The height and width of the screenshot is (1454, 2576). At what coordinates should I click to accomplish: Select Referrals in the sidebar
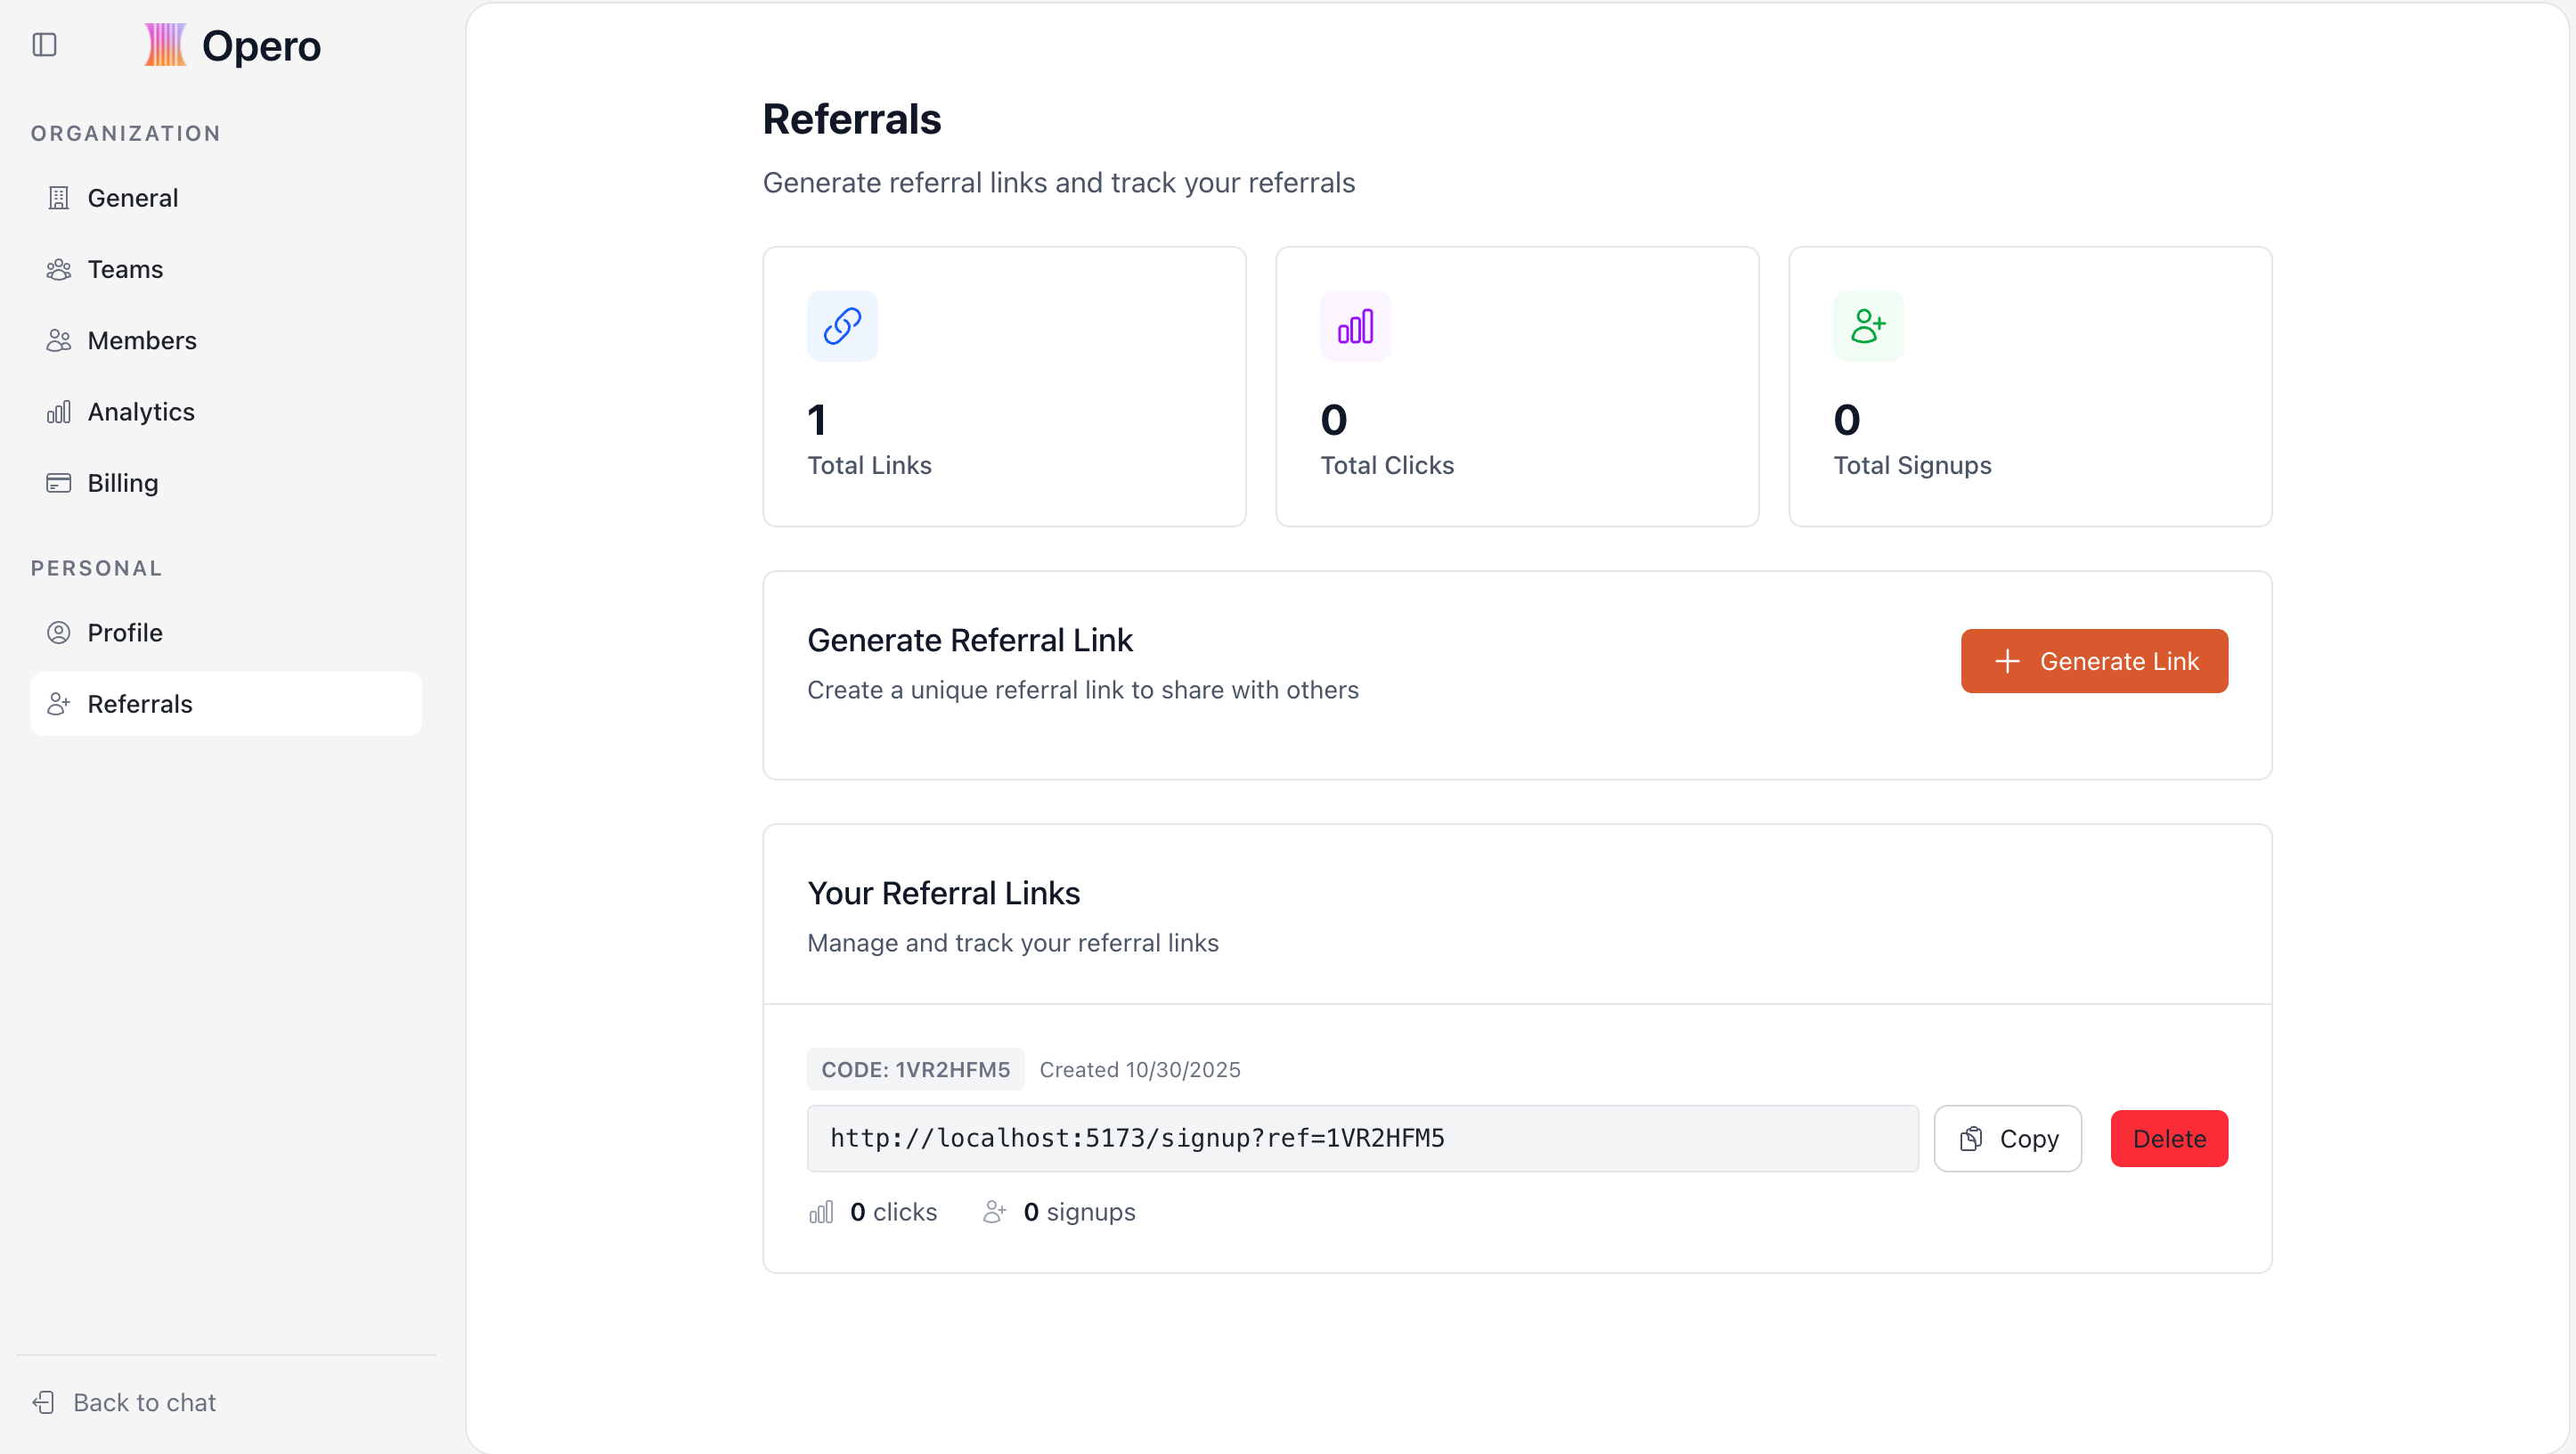[140, 704]
